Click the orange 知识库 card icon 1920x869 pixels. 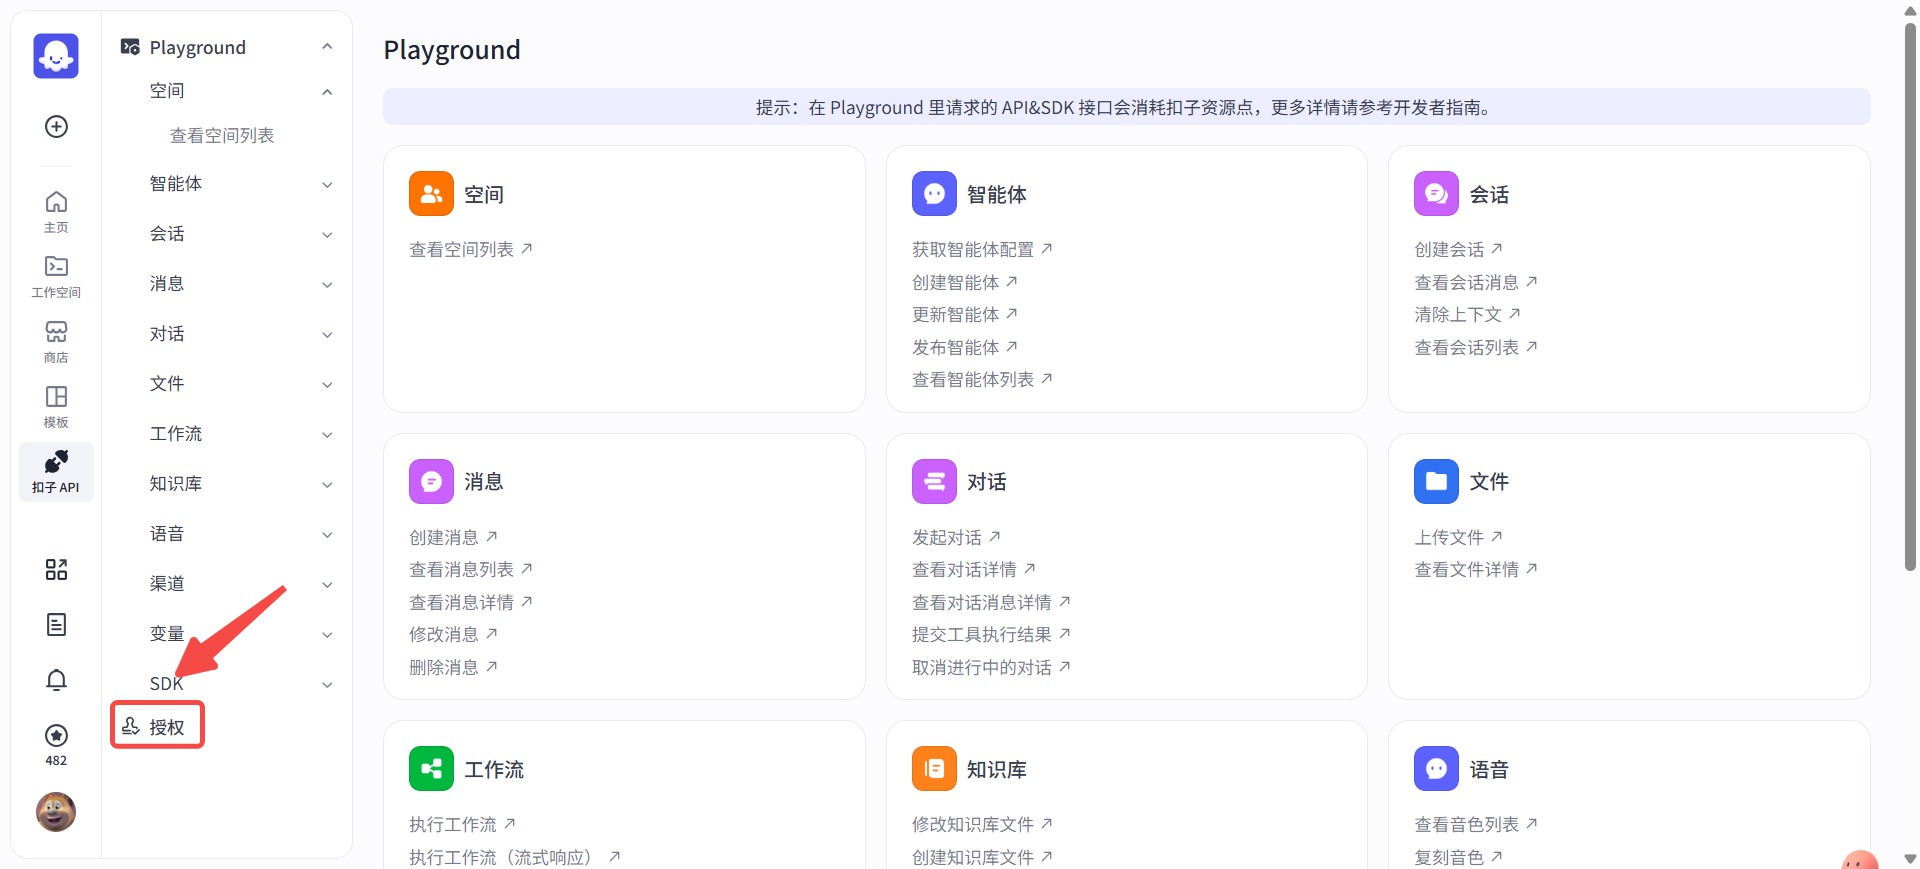[x=934, y=769]
